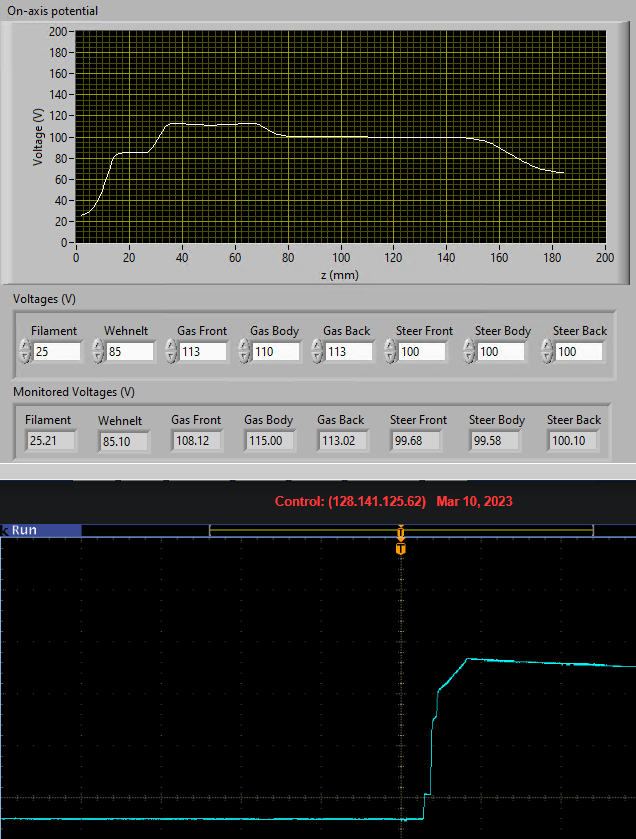Select the orange trigger position T marker
Viewport: 636px width, 839px height.
(x=401, y=549)
